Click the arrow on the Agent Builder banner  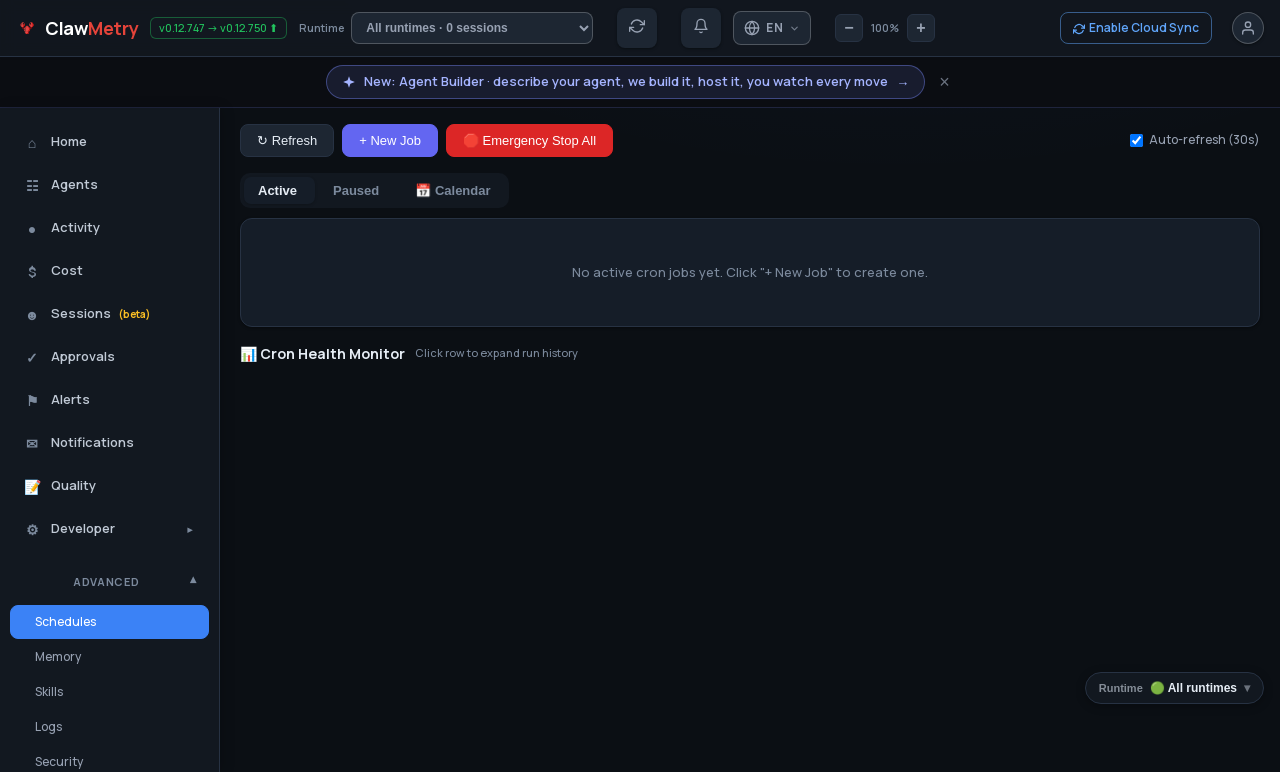(903, 83)
